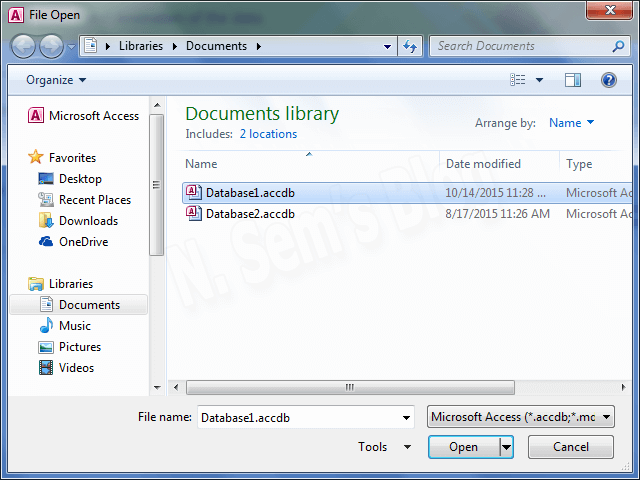Click navigation pane scroll up arrow

tap(157, 105)
